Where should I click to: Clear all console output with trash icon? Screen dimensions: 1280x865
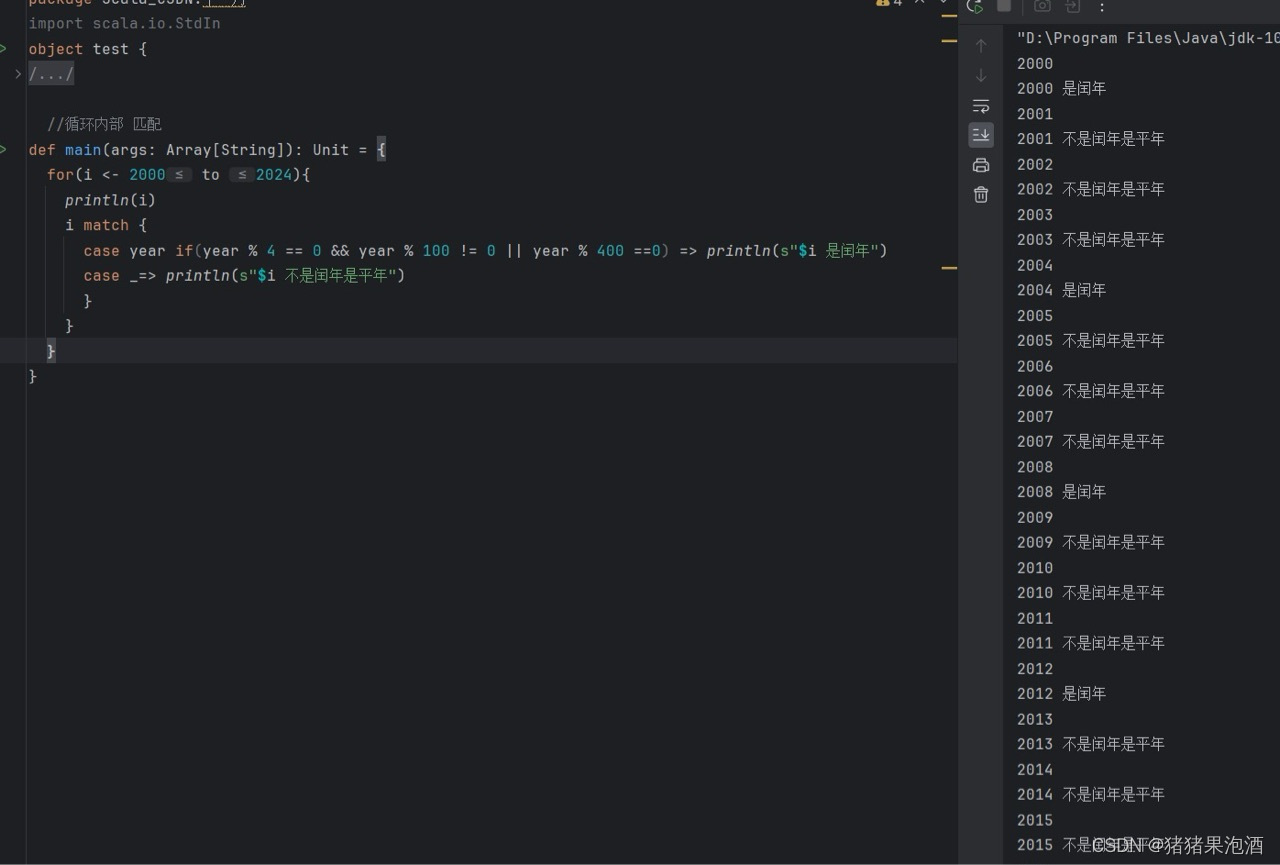click(981, 194)
